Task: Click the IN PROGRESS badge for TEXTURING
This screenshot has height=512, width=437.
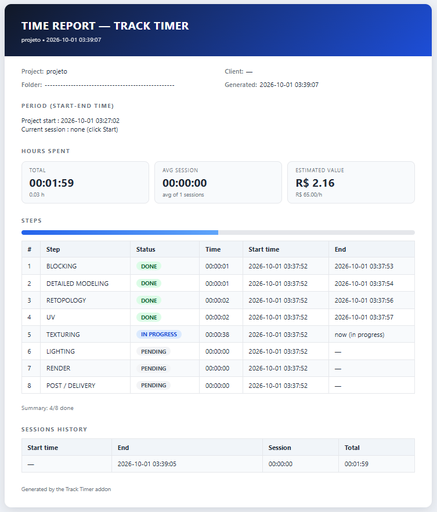Action: [x=159, y=334]
